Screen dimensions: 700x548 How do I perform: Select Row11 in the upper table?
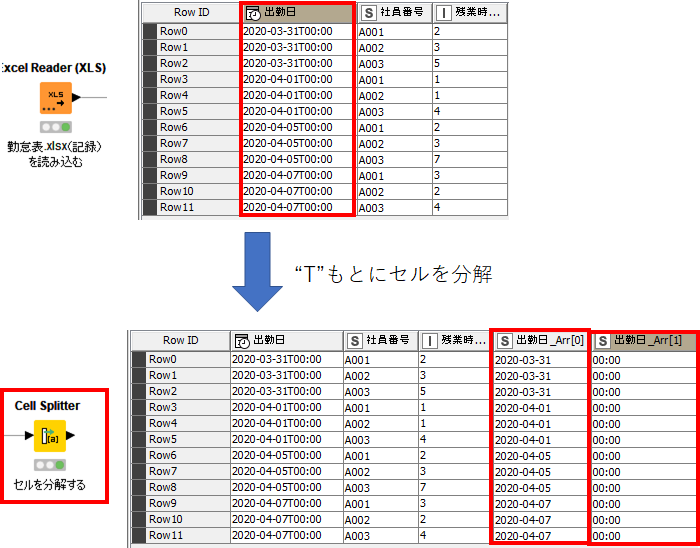click(x=191, y=208)
